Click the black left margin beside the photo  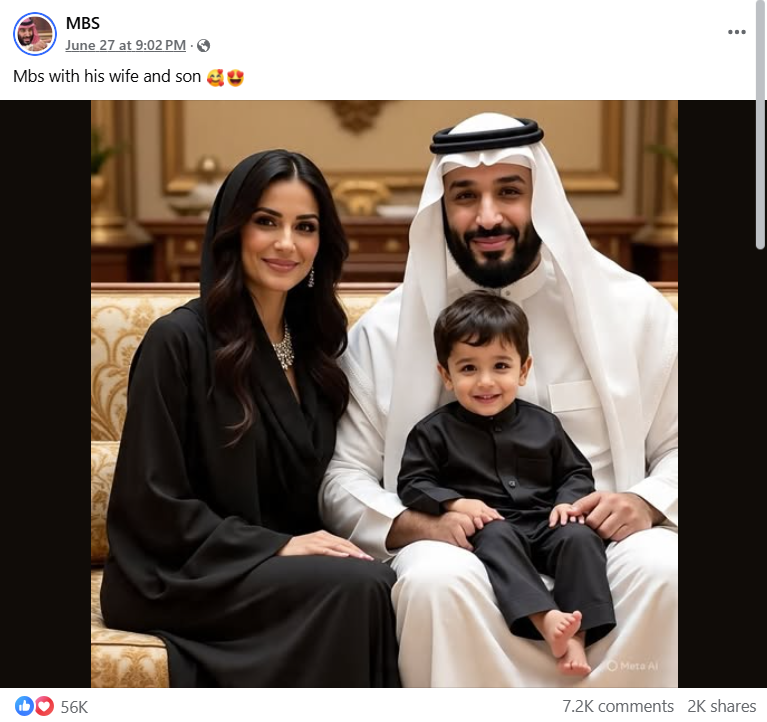[45, 394]
